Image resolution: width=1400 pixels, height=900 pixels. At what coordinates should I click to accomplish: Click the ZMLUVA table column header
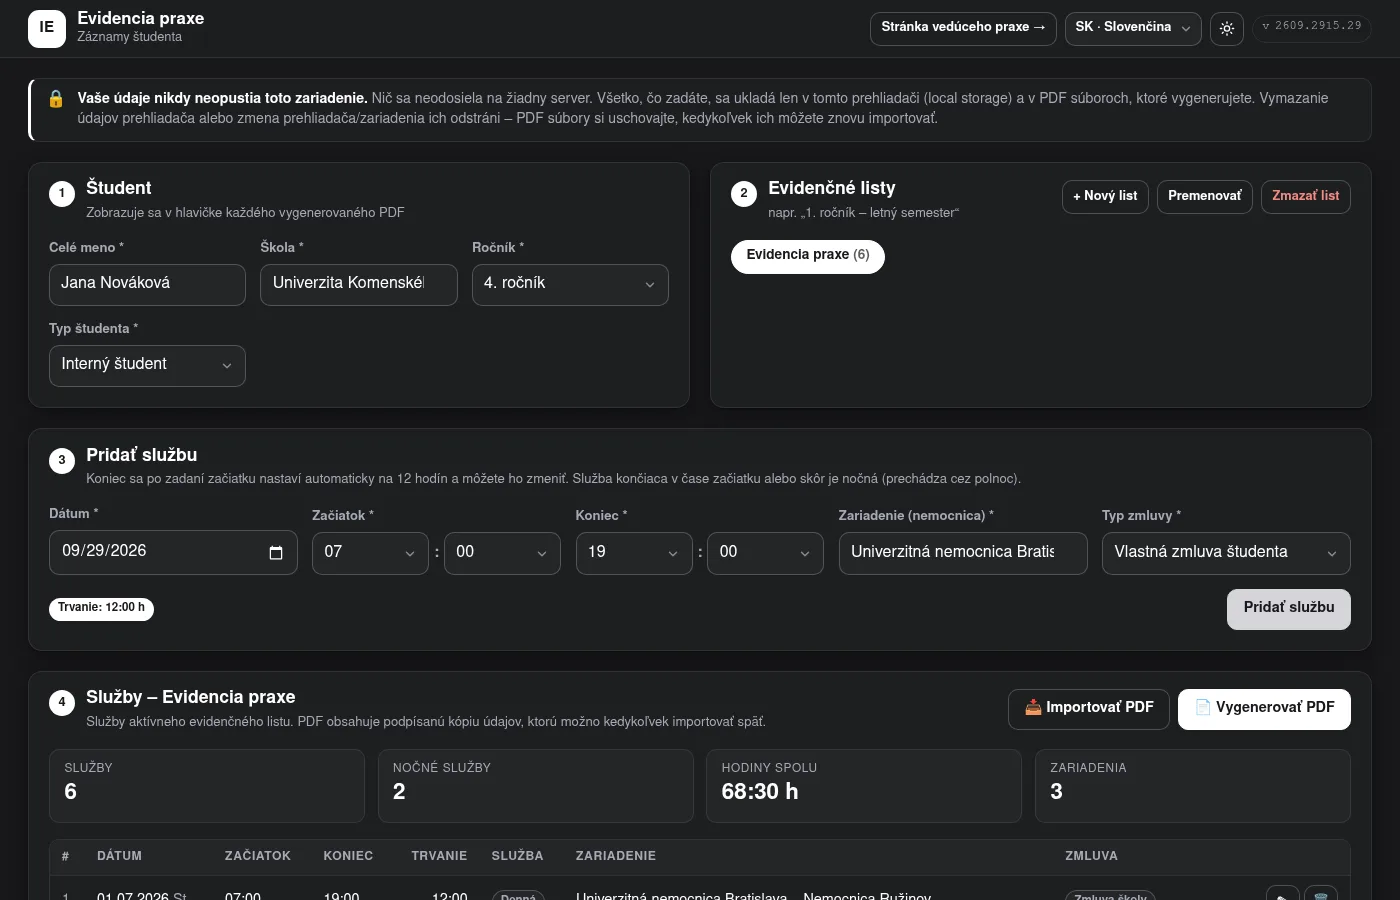[1091, 856]
